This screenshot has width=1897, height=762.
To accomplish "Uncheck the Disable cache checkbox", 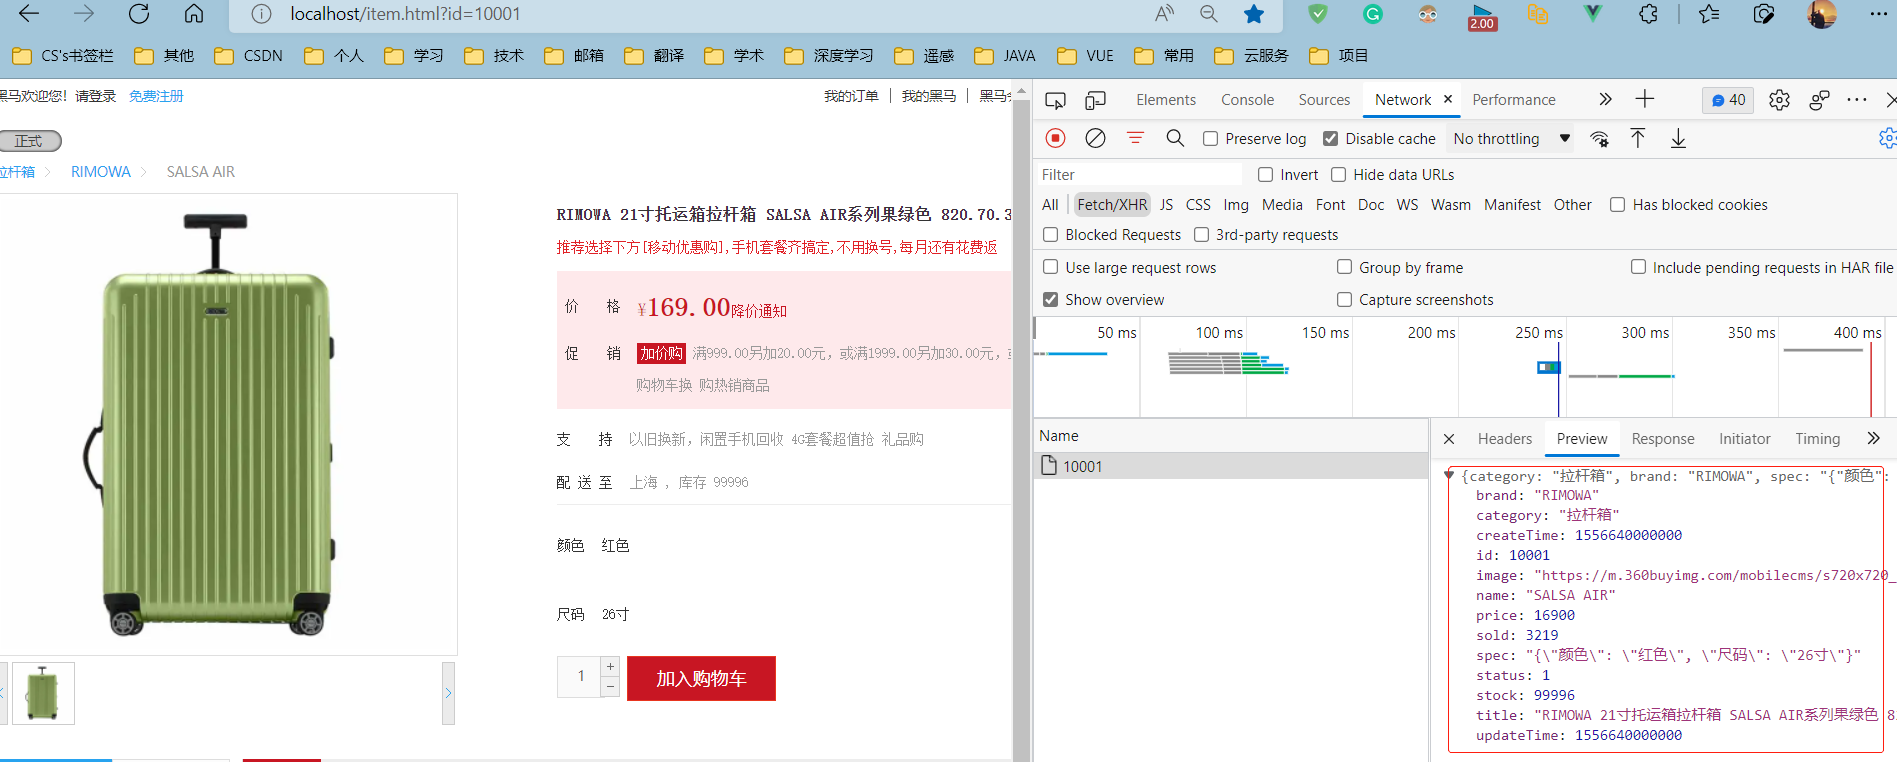I will coord(1330,139).
